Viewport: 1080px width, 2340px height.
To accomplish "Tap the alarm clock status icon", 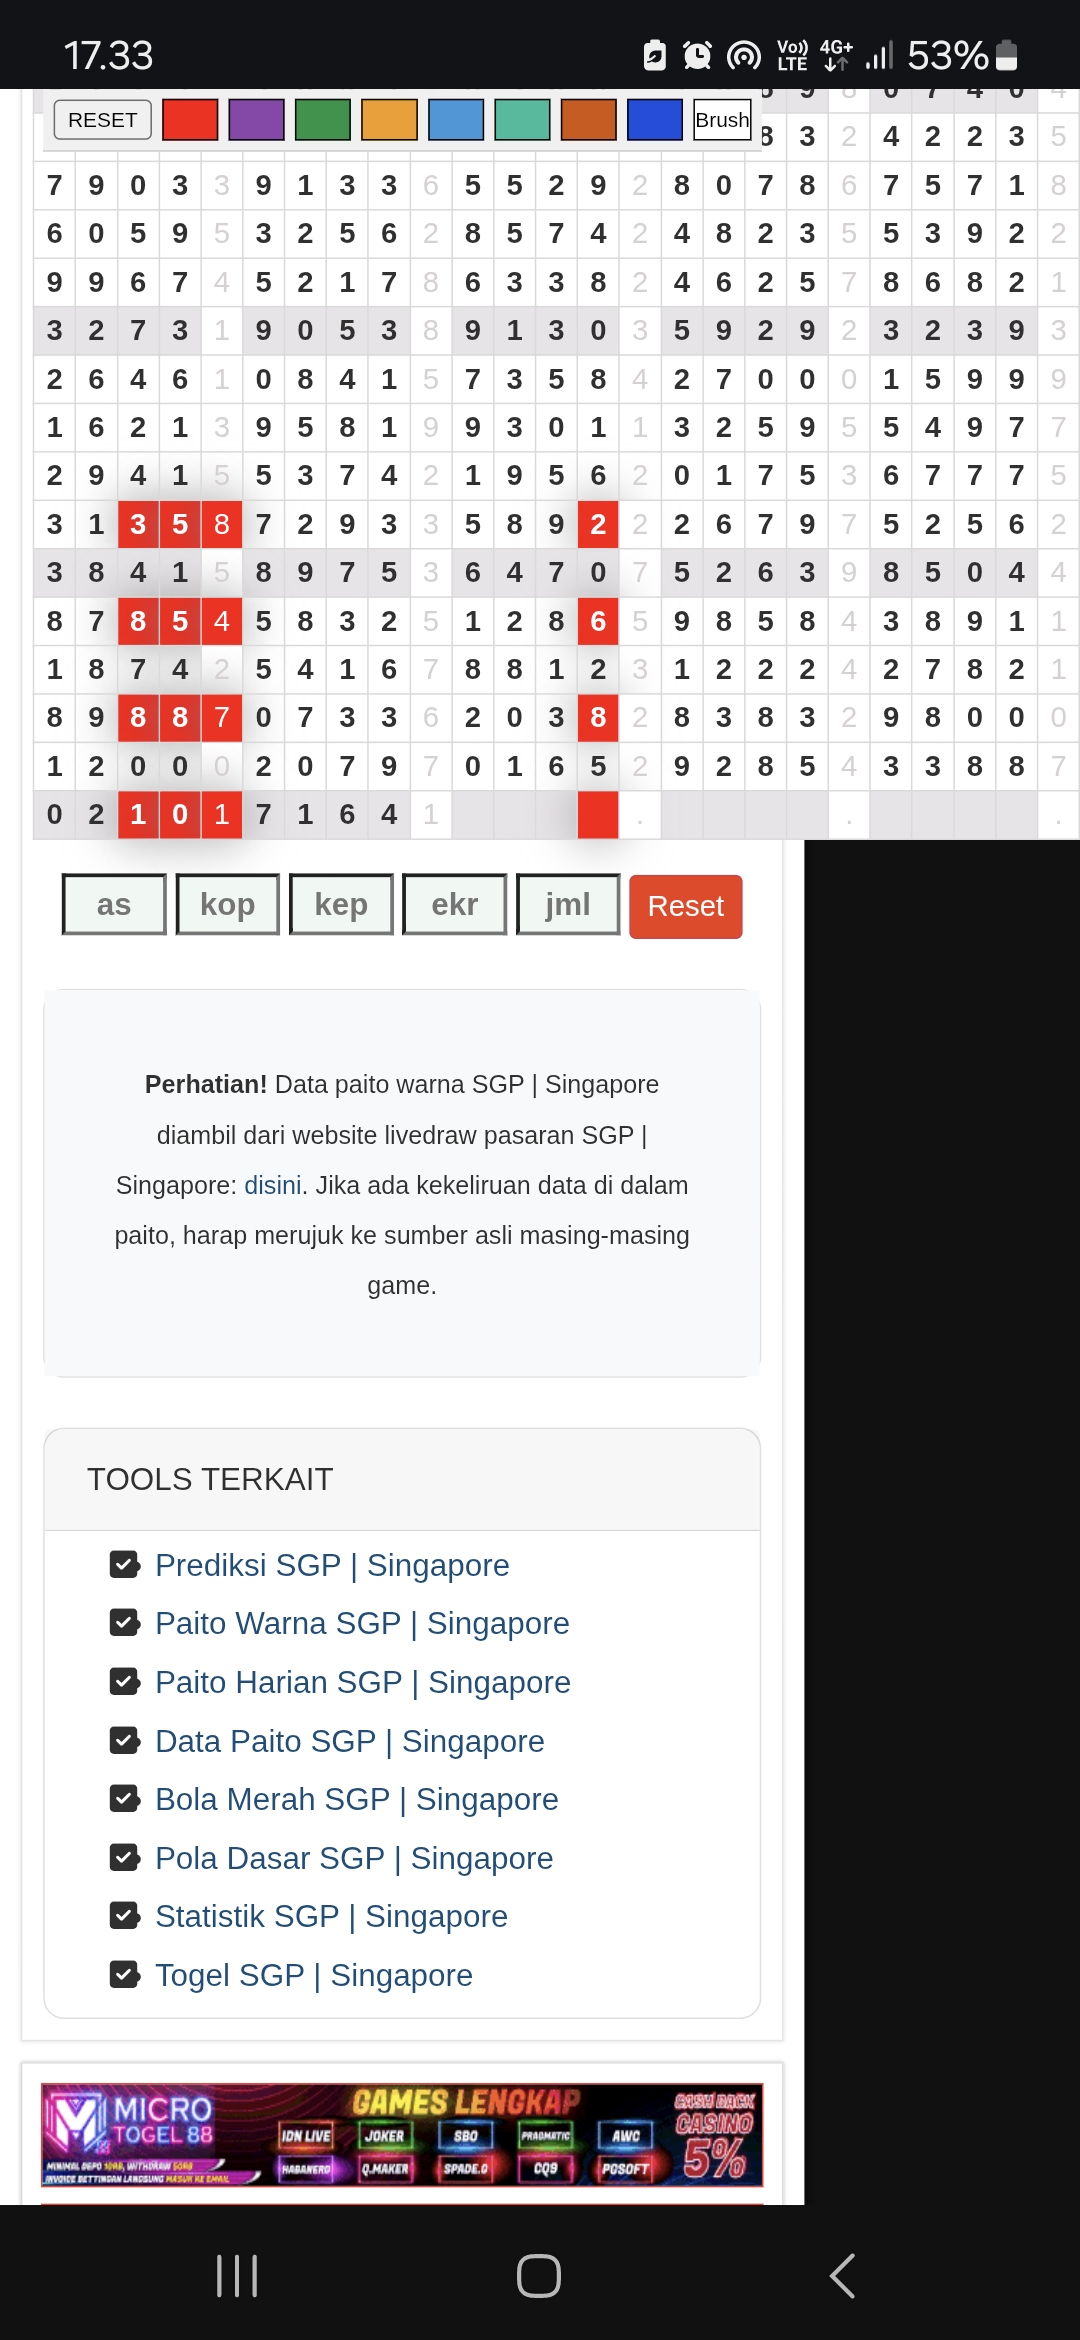I will (697, 55).
